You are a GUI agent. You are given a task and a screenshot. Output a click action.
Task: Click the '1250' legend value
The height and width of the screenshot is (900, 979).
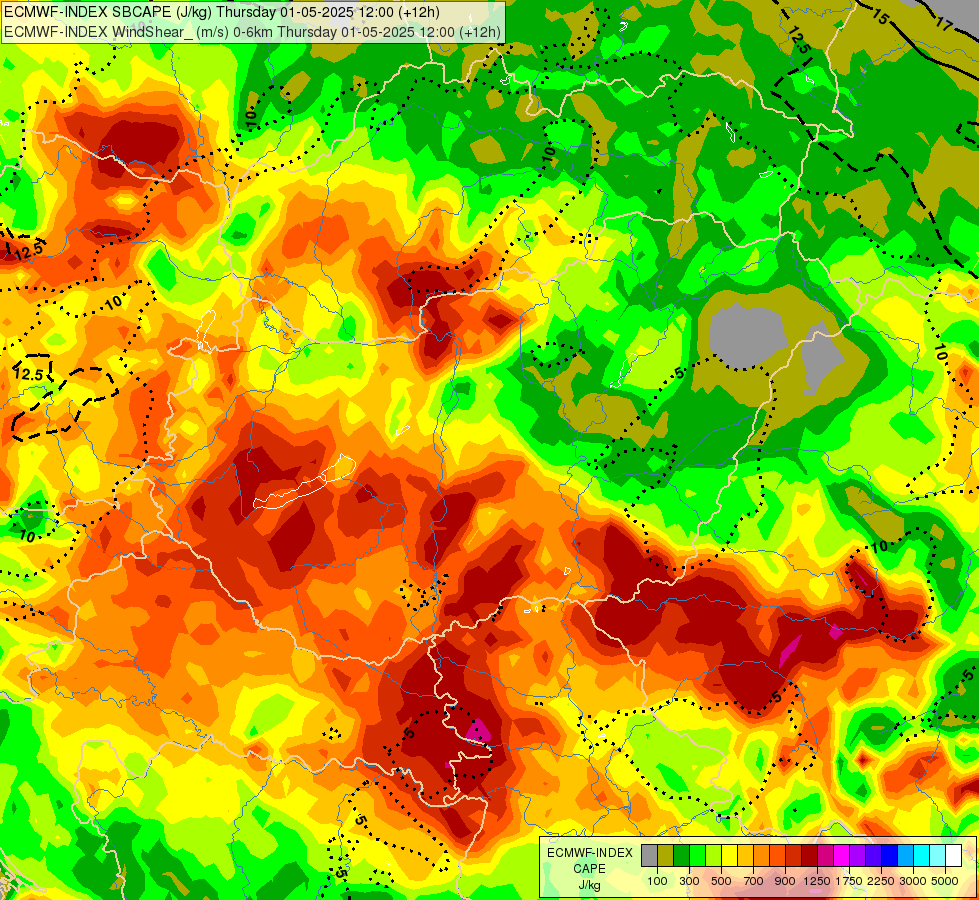817,881
